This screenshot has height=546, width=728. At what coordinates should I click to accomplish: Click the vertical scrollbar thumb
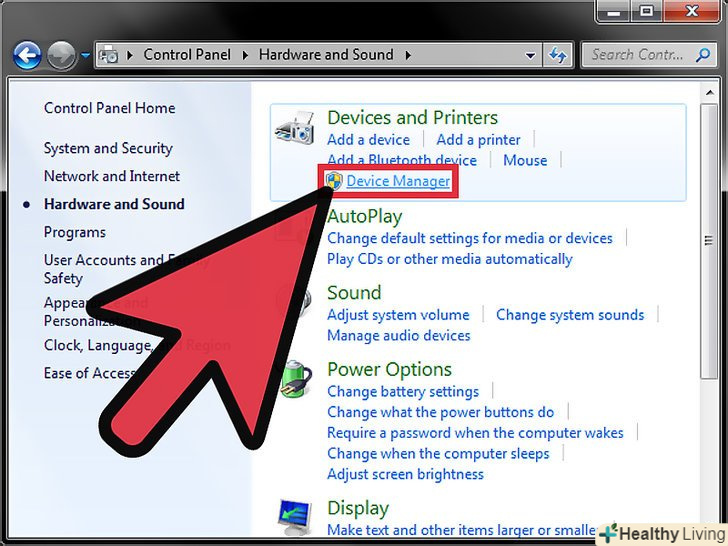click(x=708, y=241)
